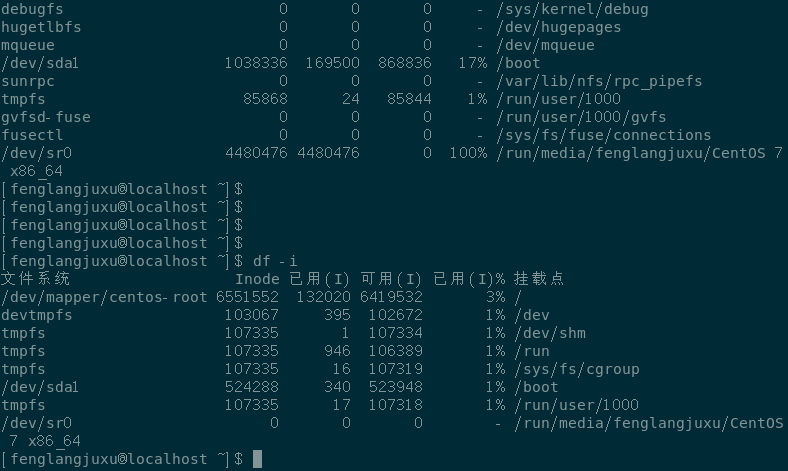Click the 已用(I)% column header

pos(469,279)
